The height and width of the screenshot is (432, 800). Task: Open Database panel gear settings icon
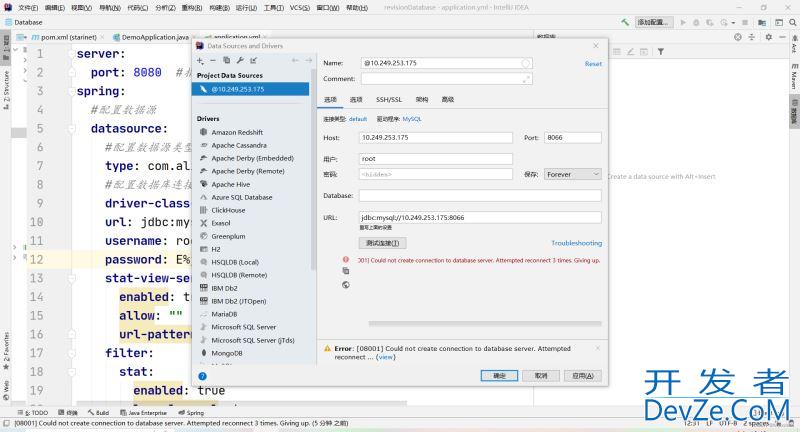coord(769,37)
